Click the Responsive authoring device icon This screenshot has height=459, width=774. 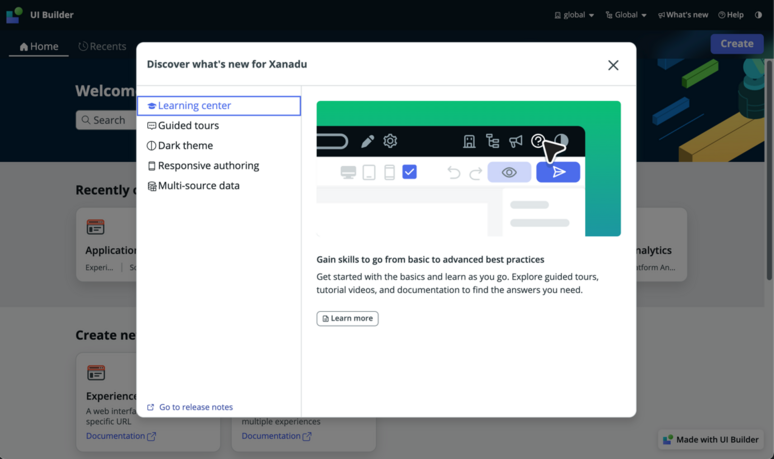point(152,166)
